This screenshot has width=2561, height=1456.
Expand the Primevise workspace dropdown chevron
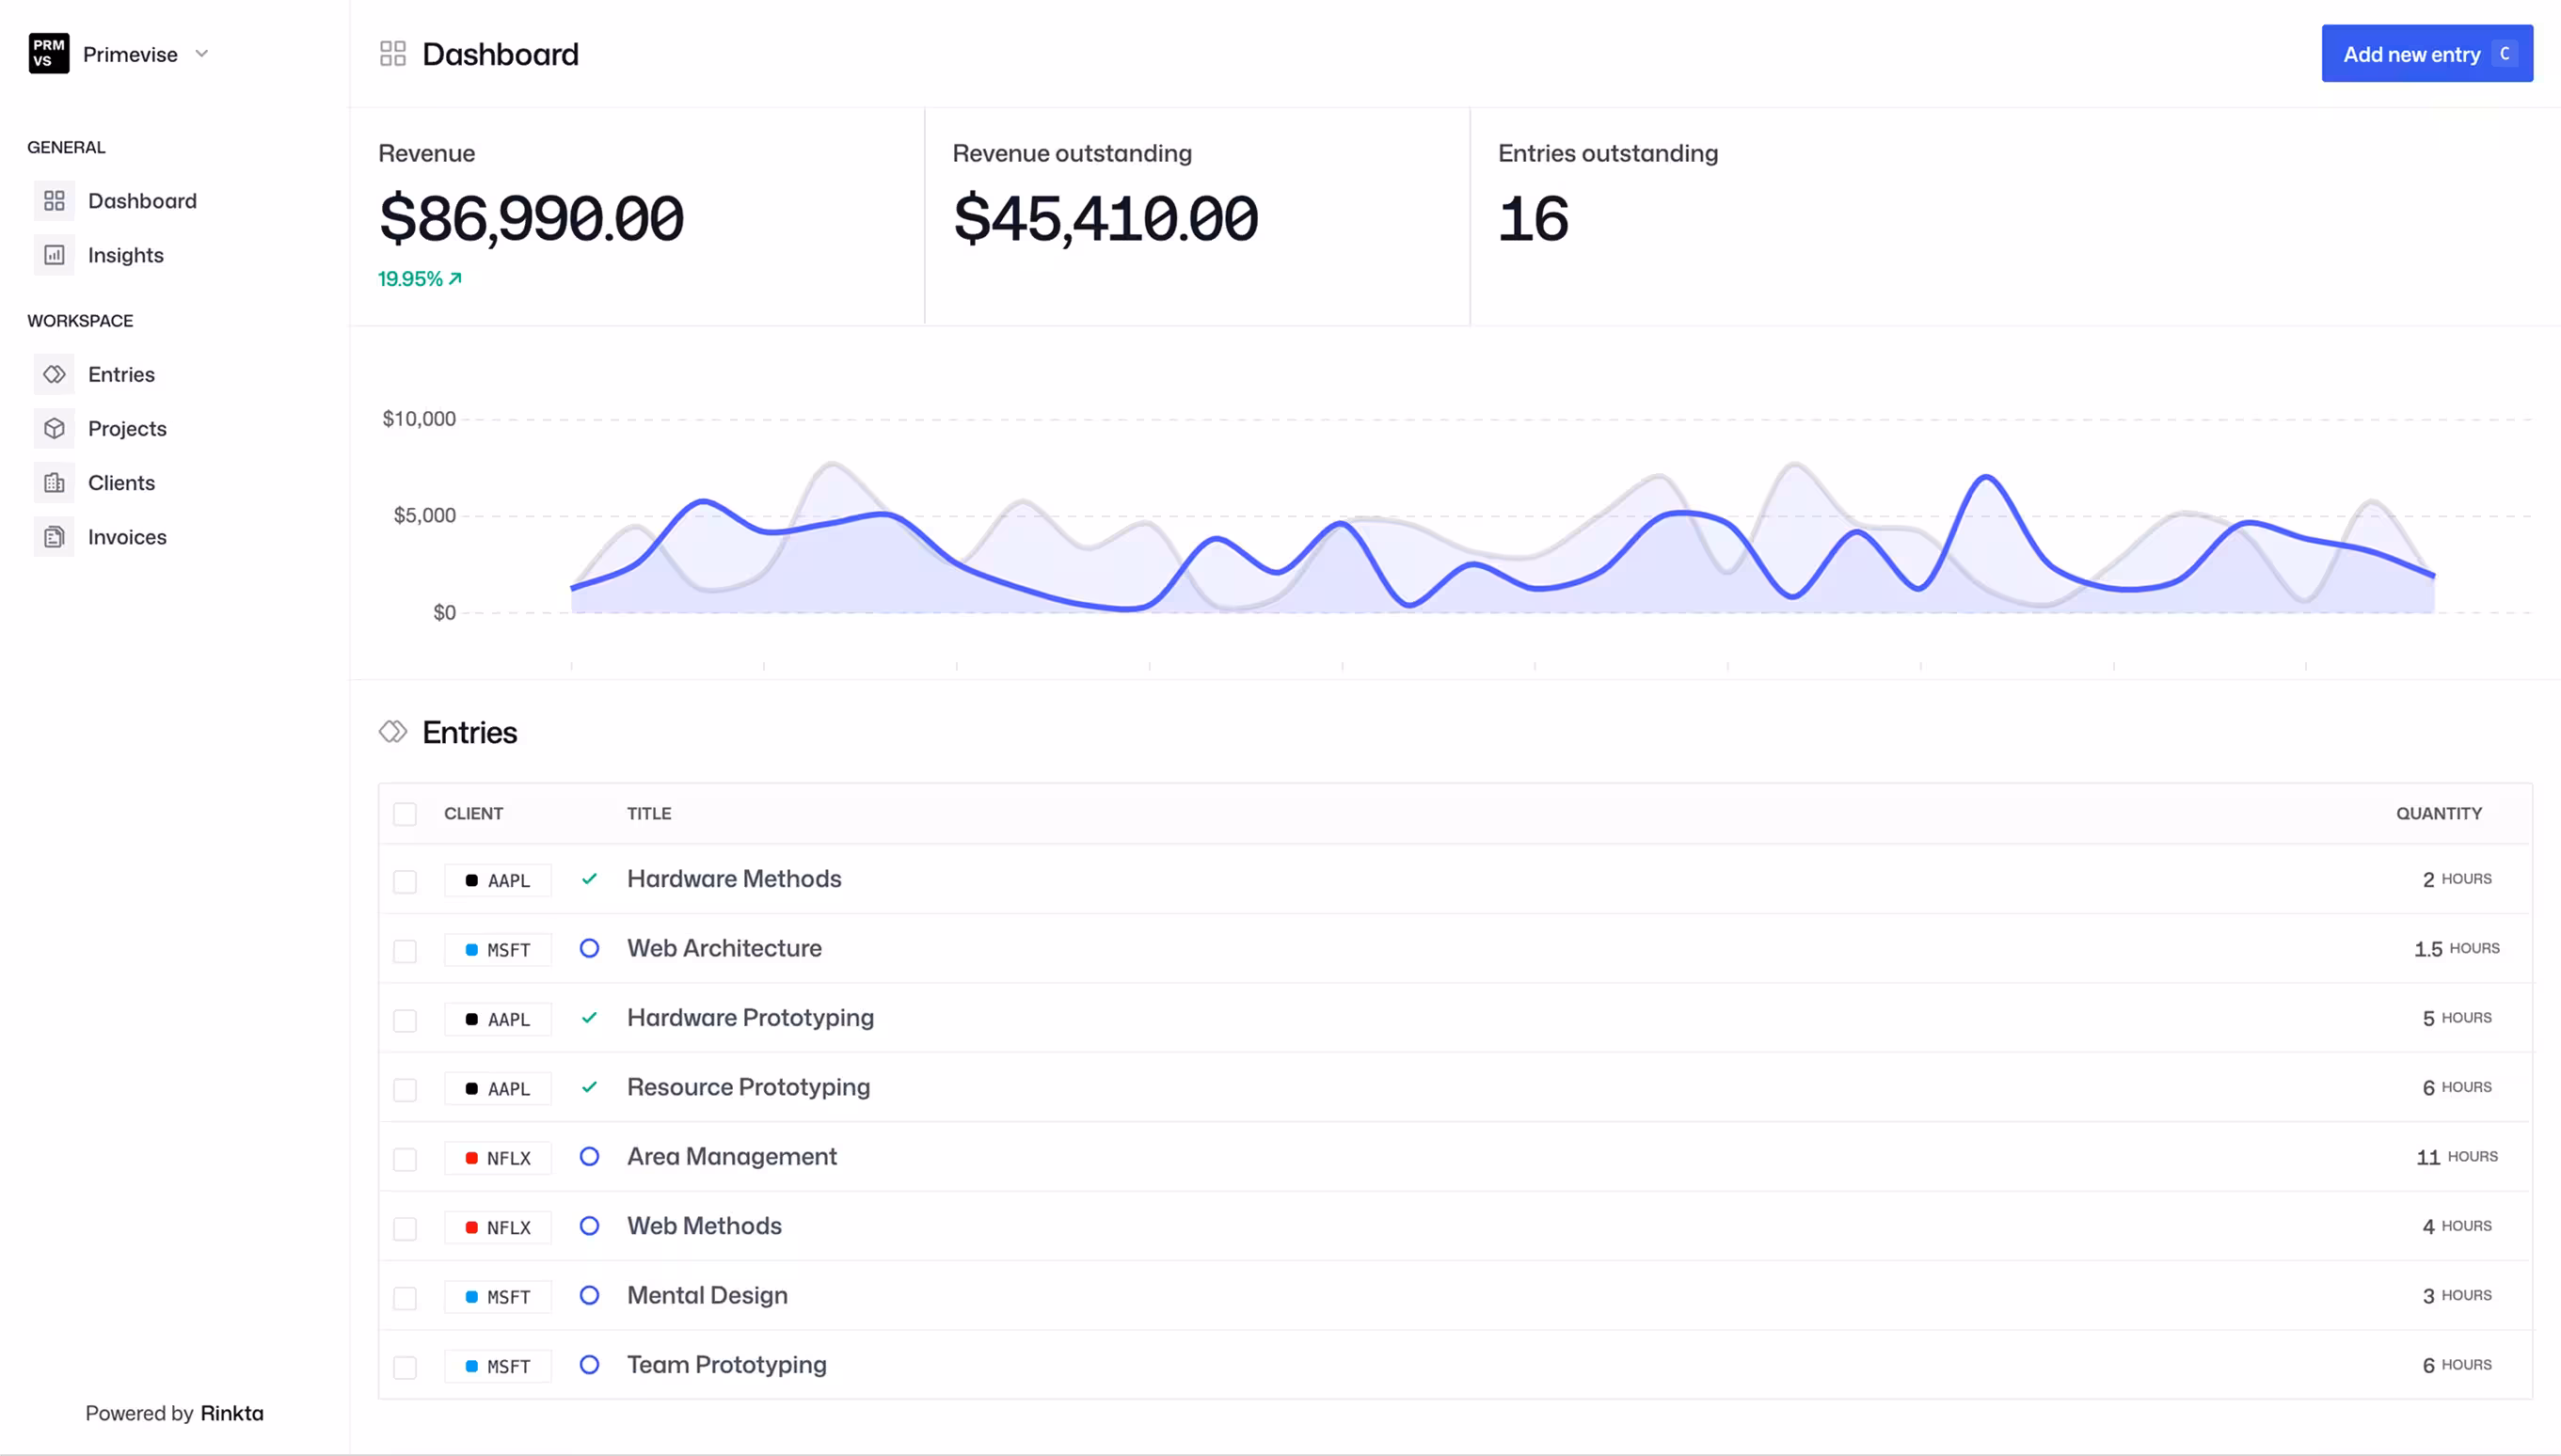202,54
